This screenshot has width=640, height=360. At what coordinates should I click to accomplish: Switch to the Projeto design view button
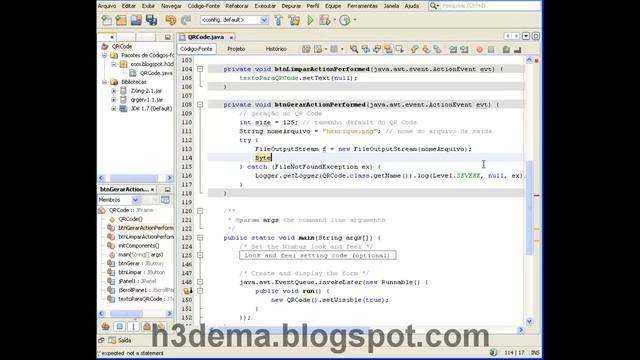pos(236,49)
